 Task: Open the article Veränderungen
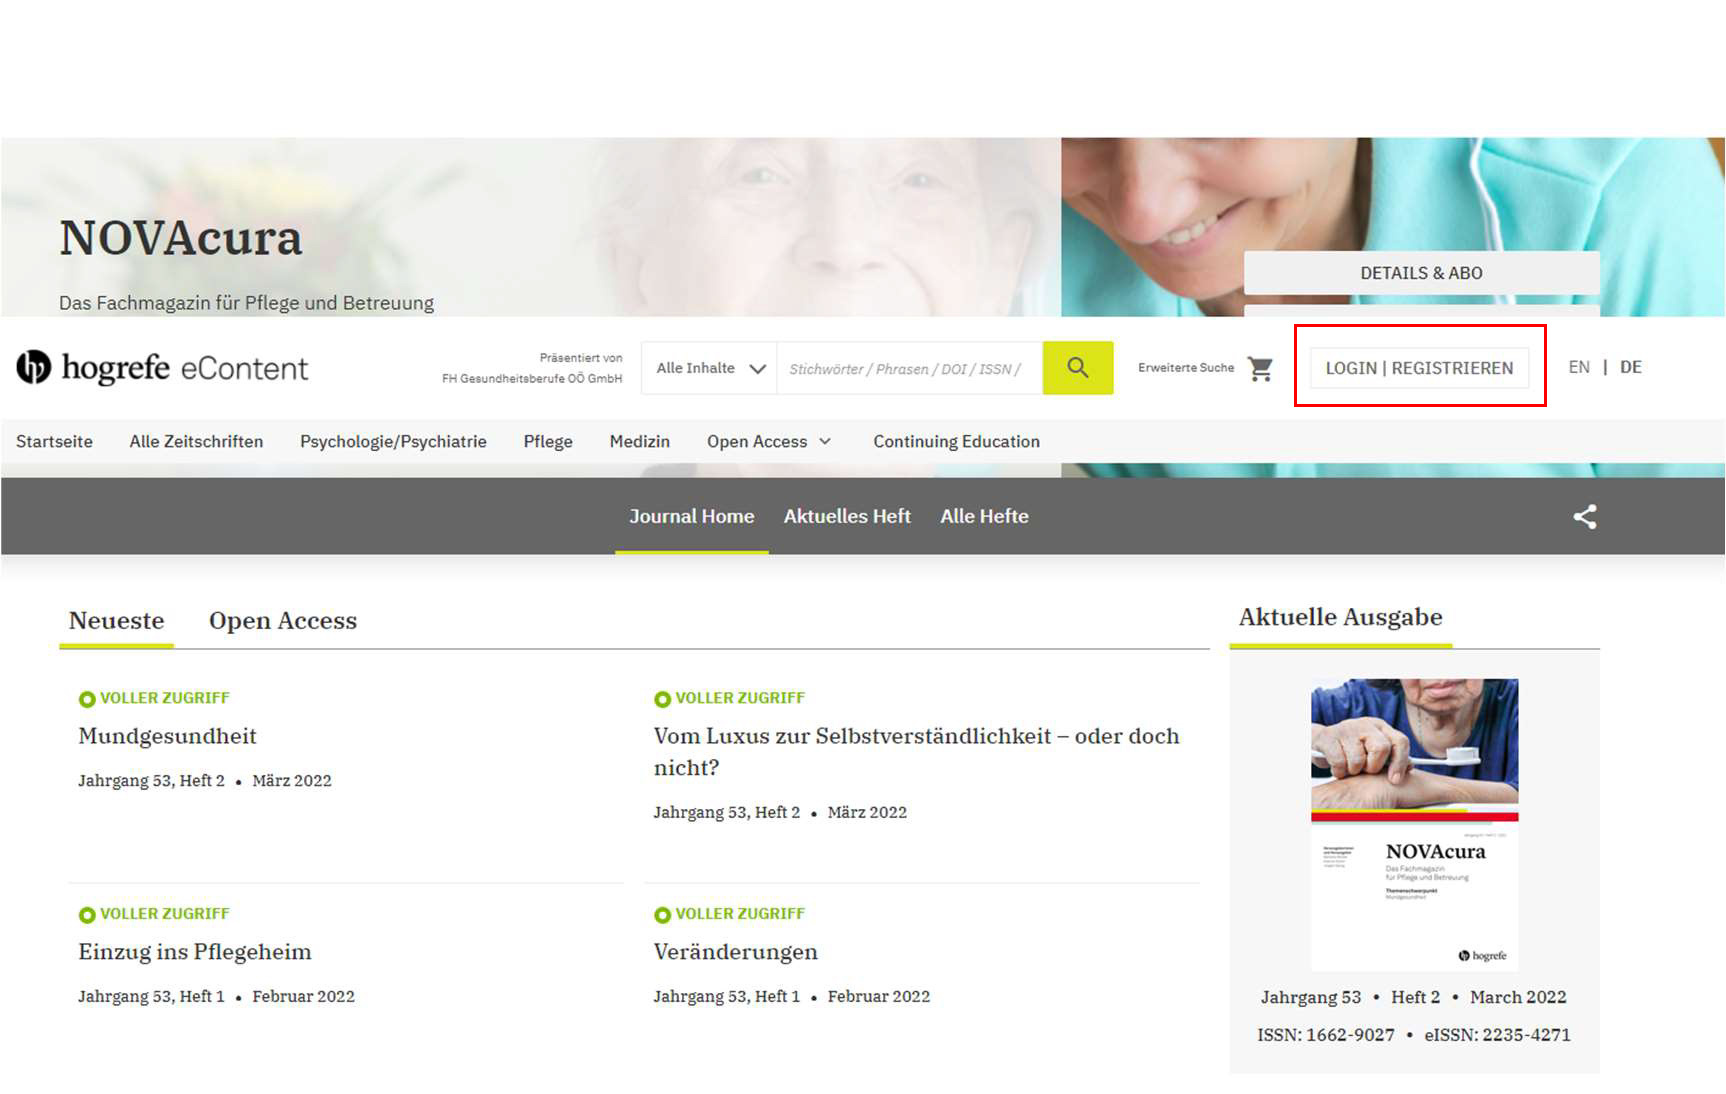point(735,952)
